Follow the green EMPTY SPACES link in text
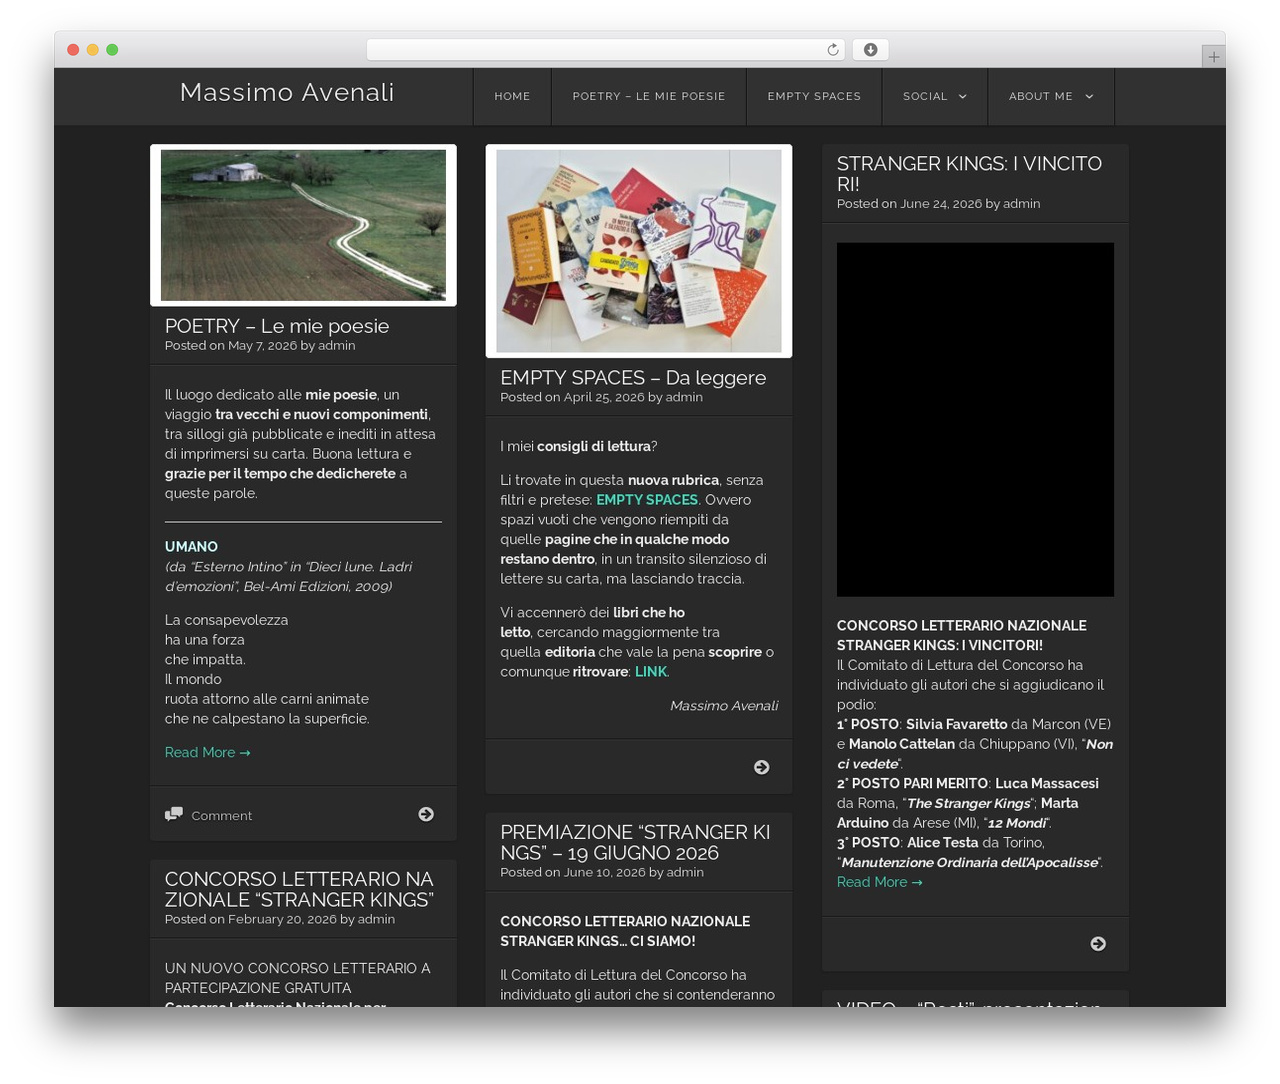Viewport: 1280px width, 1084px height. (x=647, y=500)
